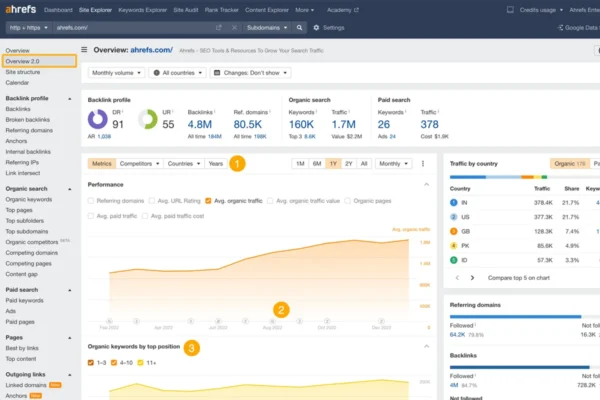Collapse Organic keywords by top position section
The height and width of the screenshot is (400, 600).
click(426, 346)
